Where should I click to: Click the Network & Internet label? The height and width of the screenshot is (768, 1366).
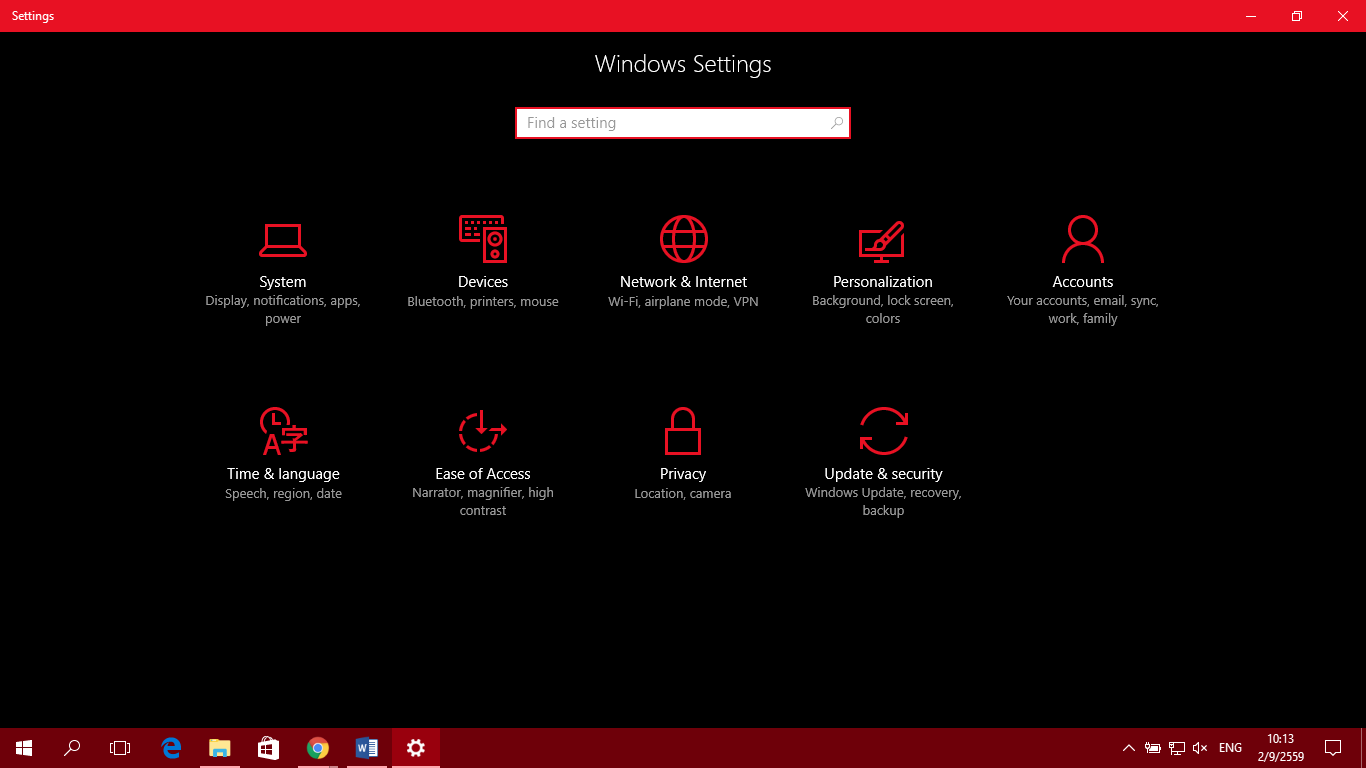pos(683,282)
